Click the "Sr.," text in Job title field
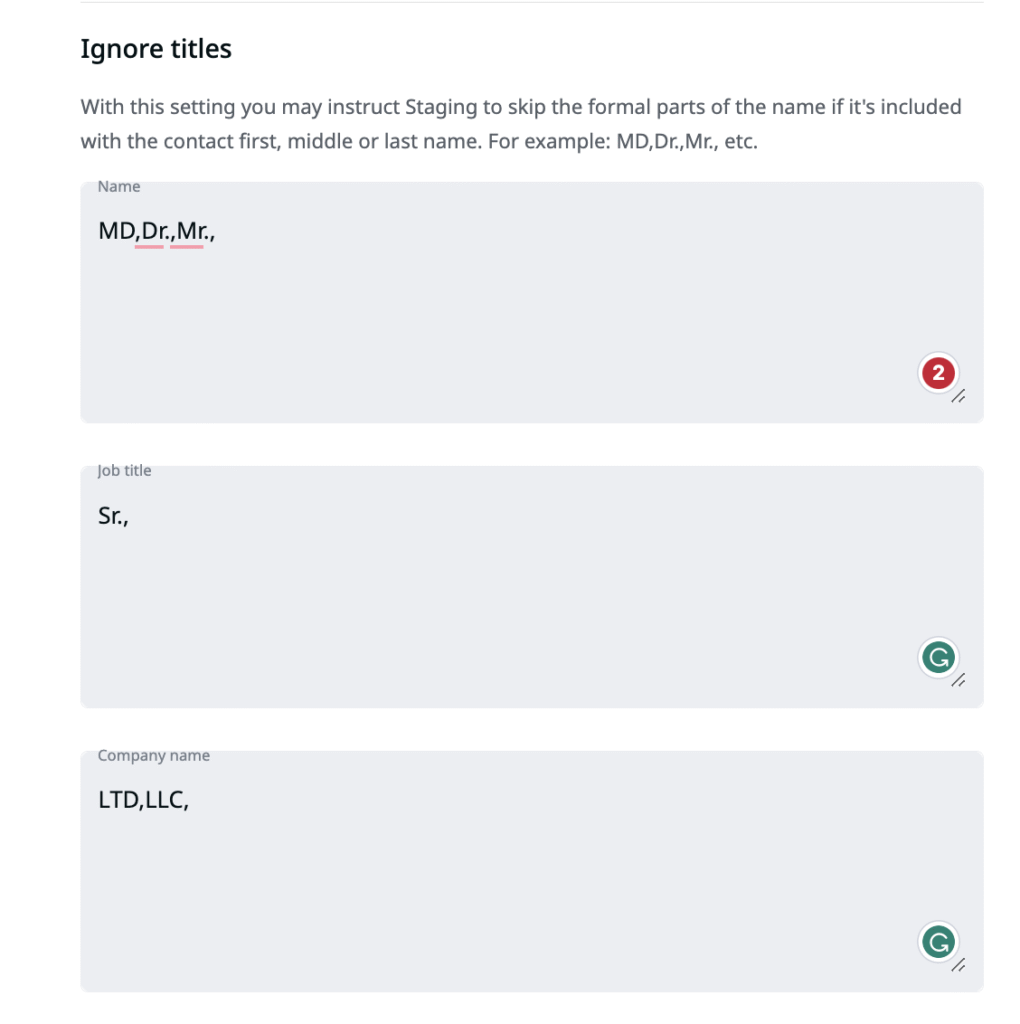Screen dimensions: 1020x1024 click(x=113, y=516)
